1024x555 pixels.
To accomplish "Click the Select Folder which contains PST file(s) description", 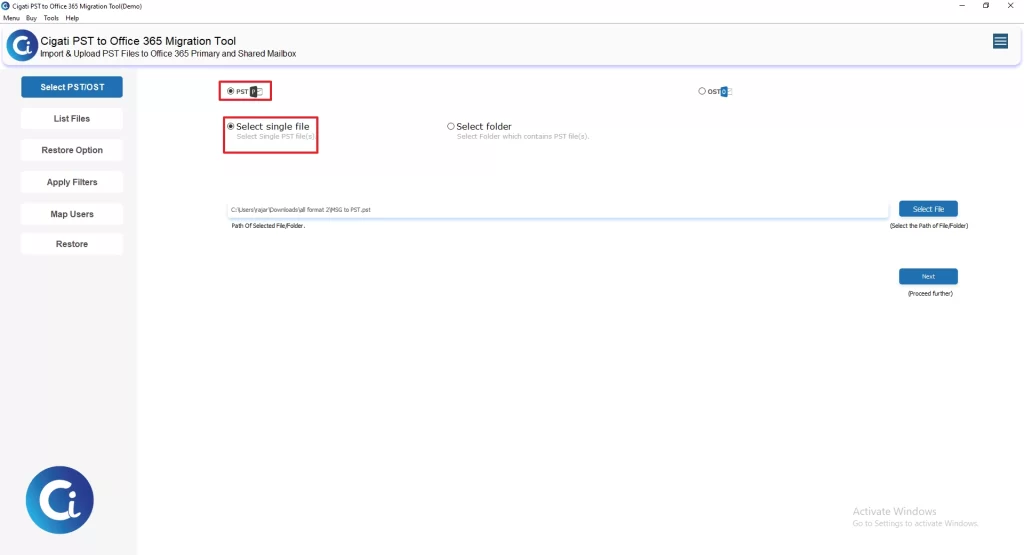I will click(522, 136).
